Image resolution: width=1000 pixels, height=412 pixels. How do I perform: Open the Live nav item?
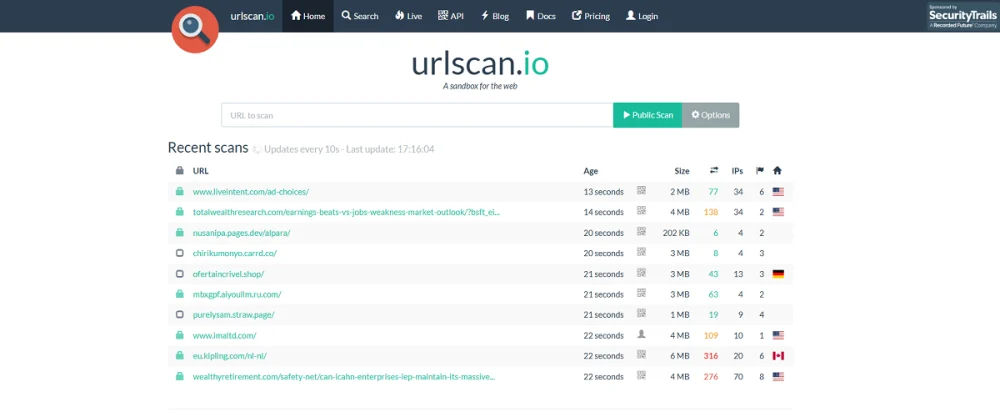coord(408,16)
